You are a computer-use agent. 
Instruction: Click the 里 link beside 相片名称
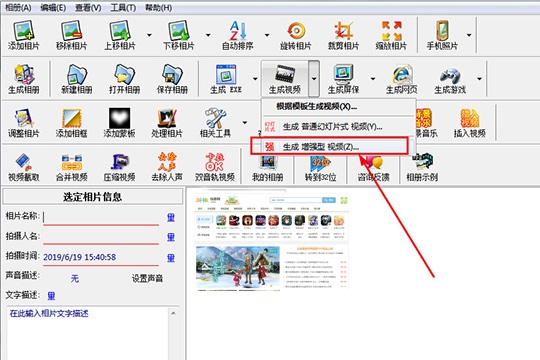[171, 217]
